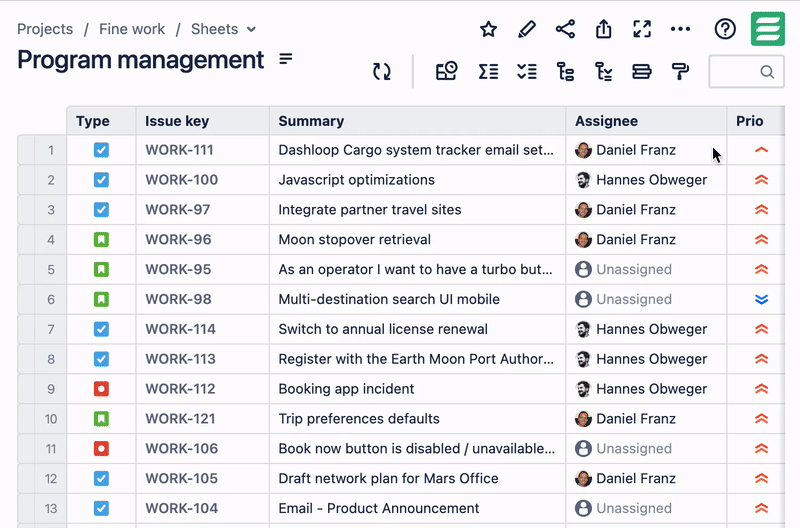
Task: Click the sigma sum-up toolbar icon
Action: [488, 71]
